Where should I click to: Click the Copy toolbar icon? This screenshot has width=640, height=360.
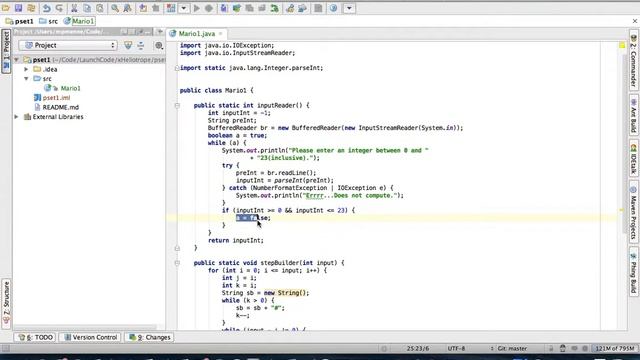[x=87, y=8]
